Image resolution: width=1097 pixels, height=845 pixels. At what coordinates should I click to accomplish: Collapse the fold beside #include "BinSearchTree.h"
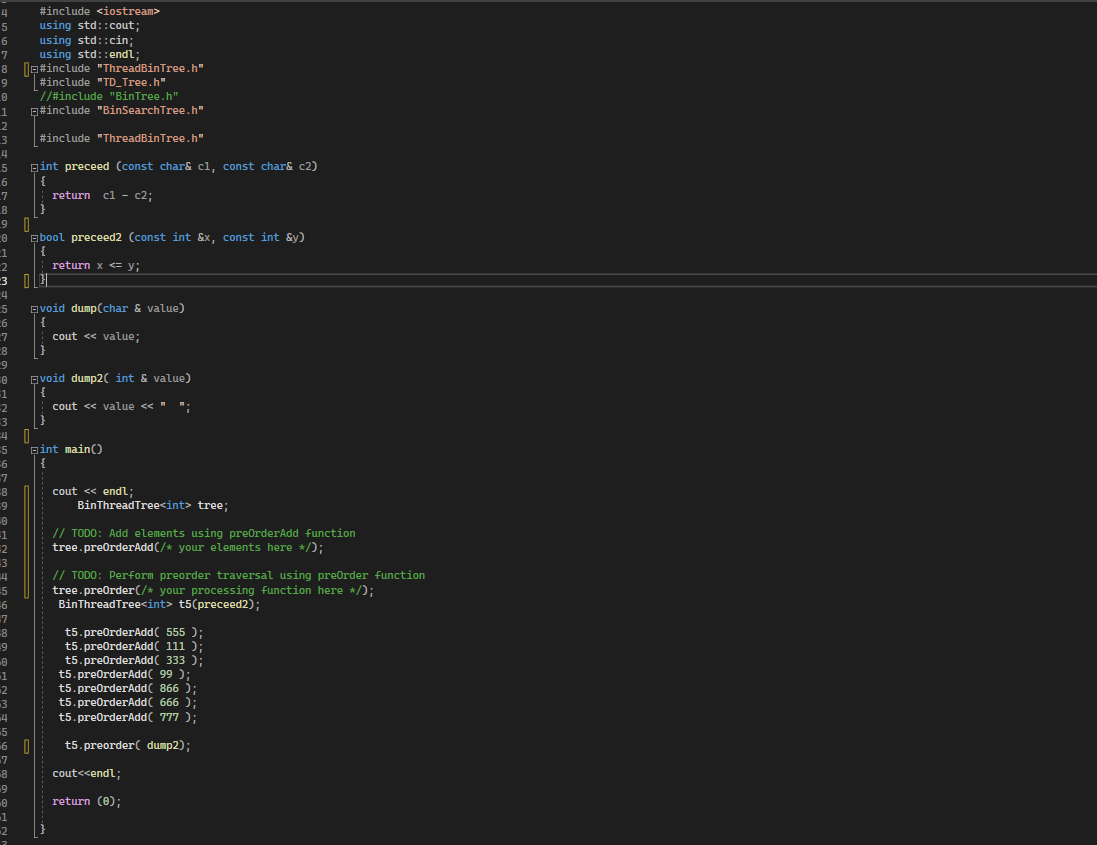[34, 111]
